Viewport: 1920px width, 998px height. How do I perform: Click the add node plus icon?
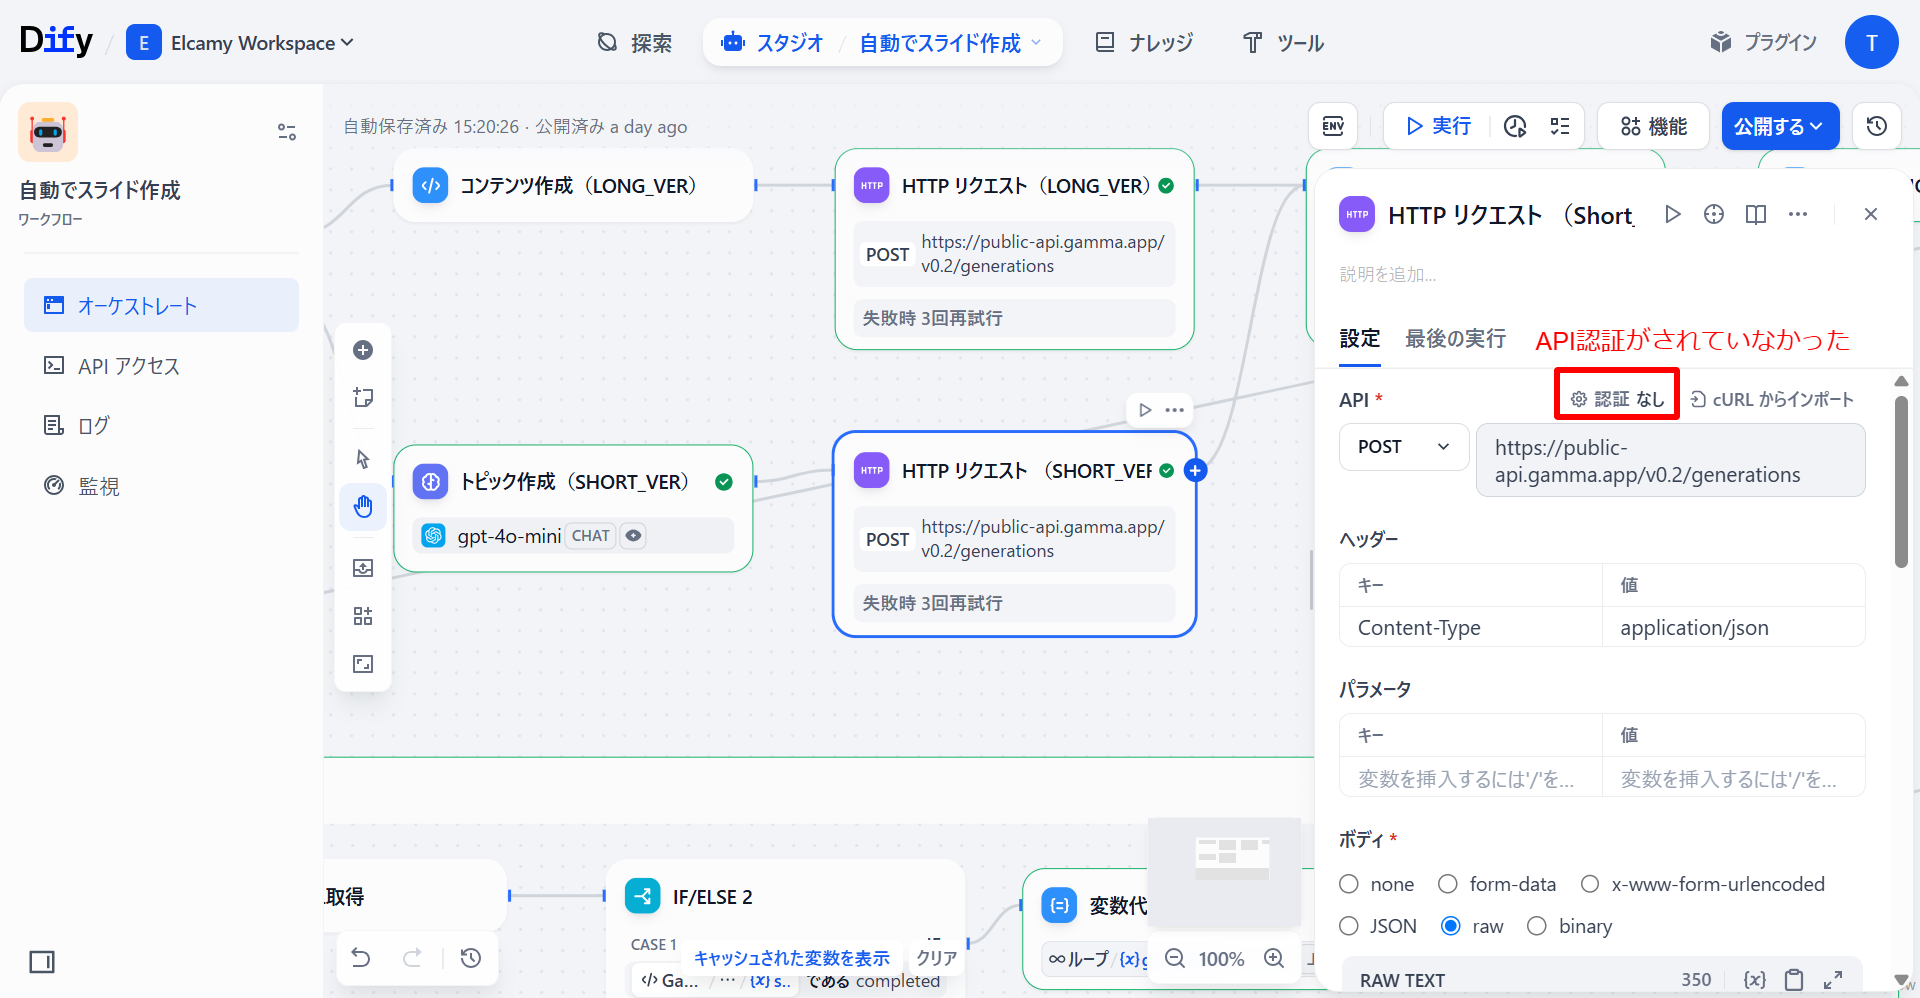tap(363, 350)
